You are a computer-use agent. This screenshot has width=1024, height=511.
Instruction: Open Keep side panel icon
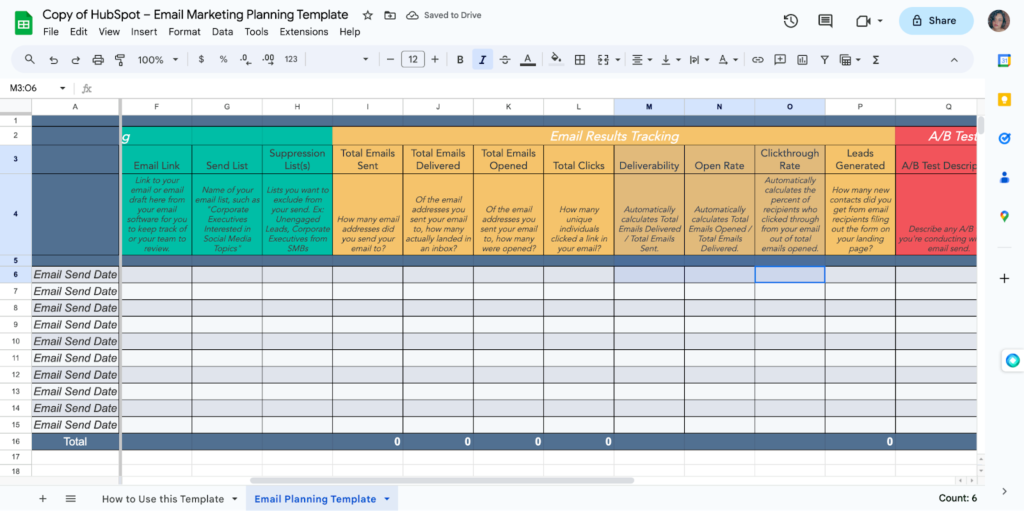point(1004,99)
